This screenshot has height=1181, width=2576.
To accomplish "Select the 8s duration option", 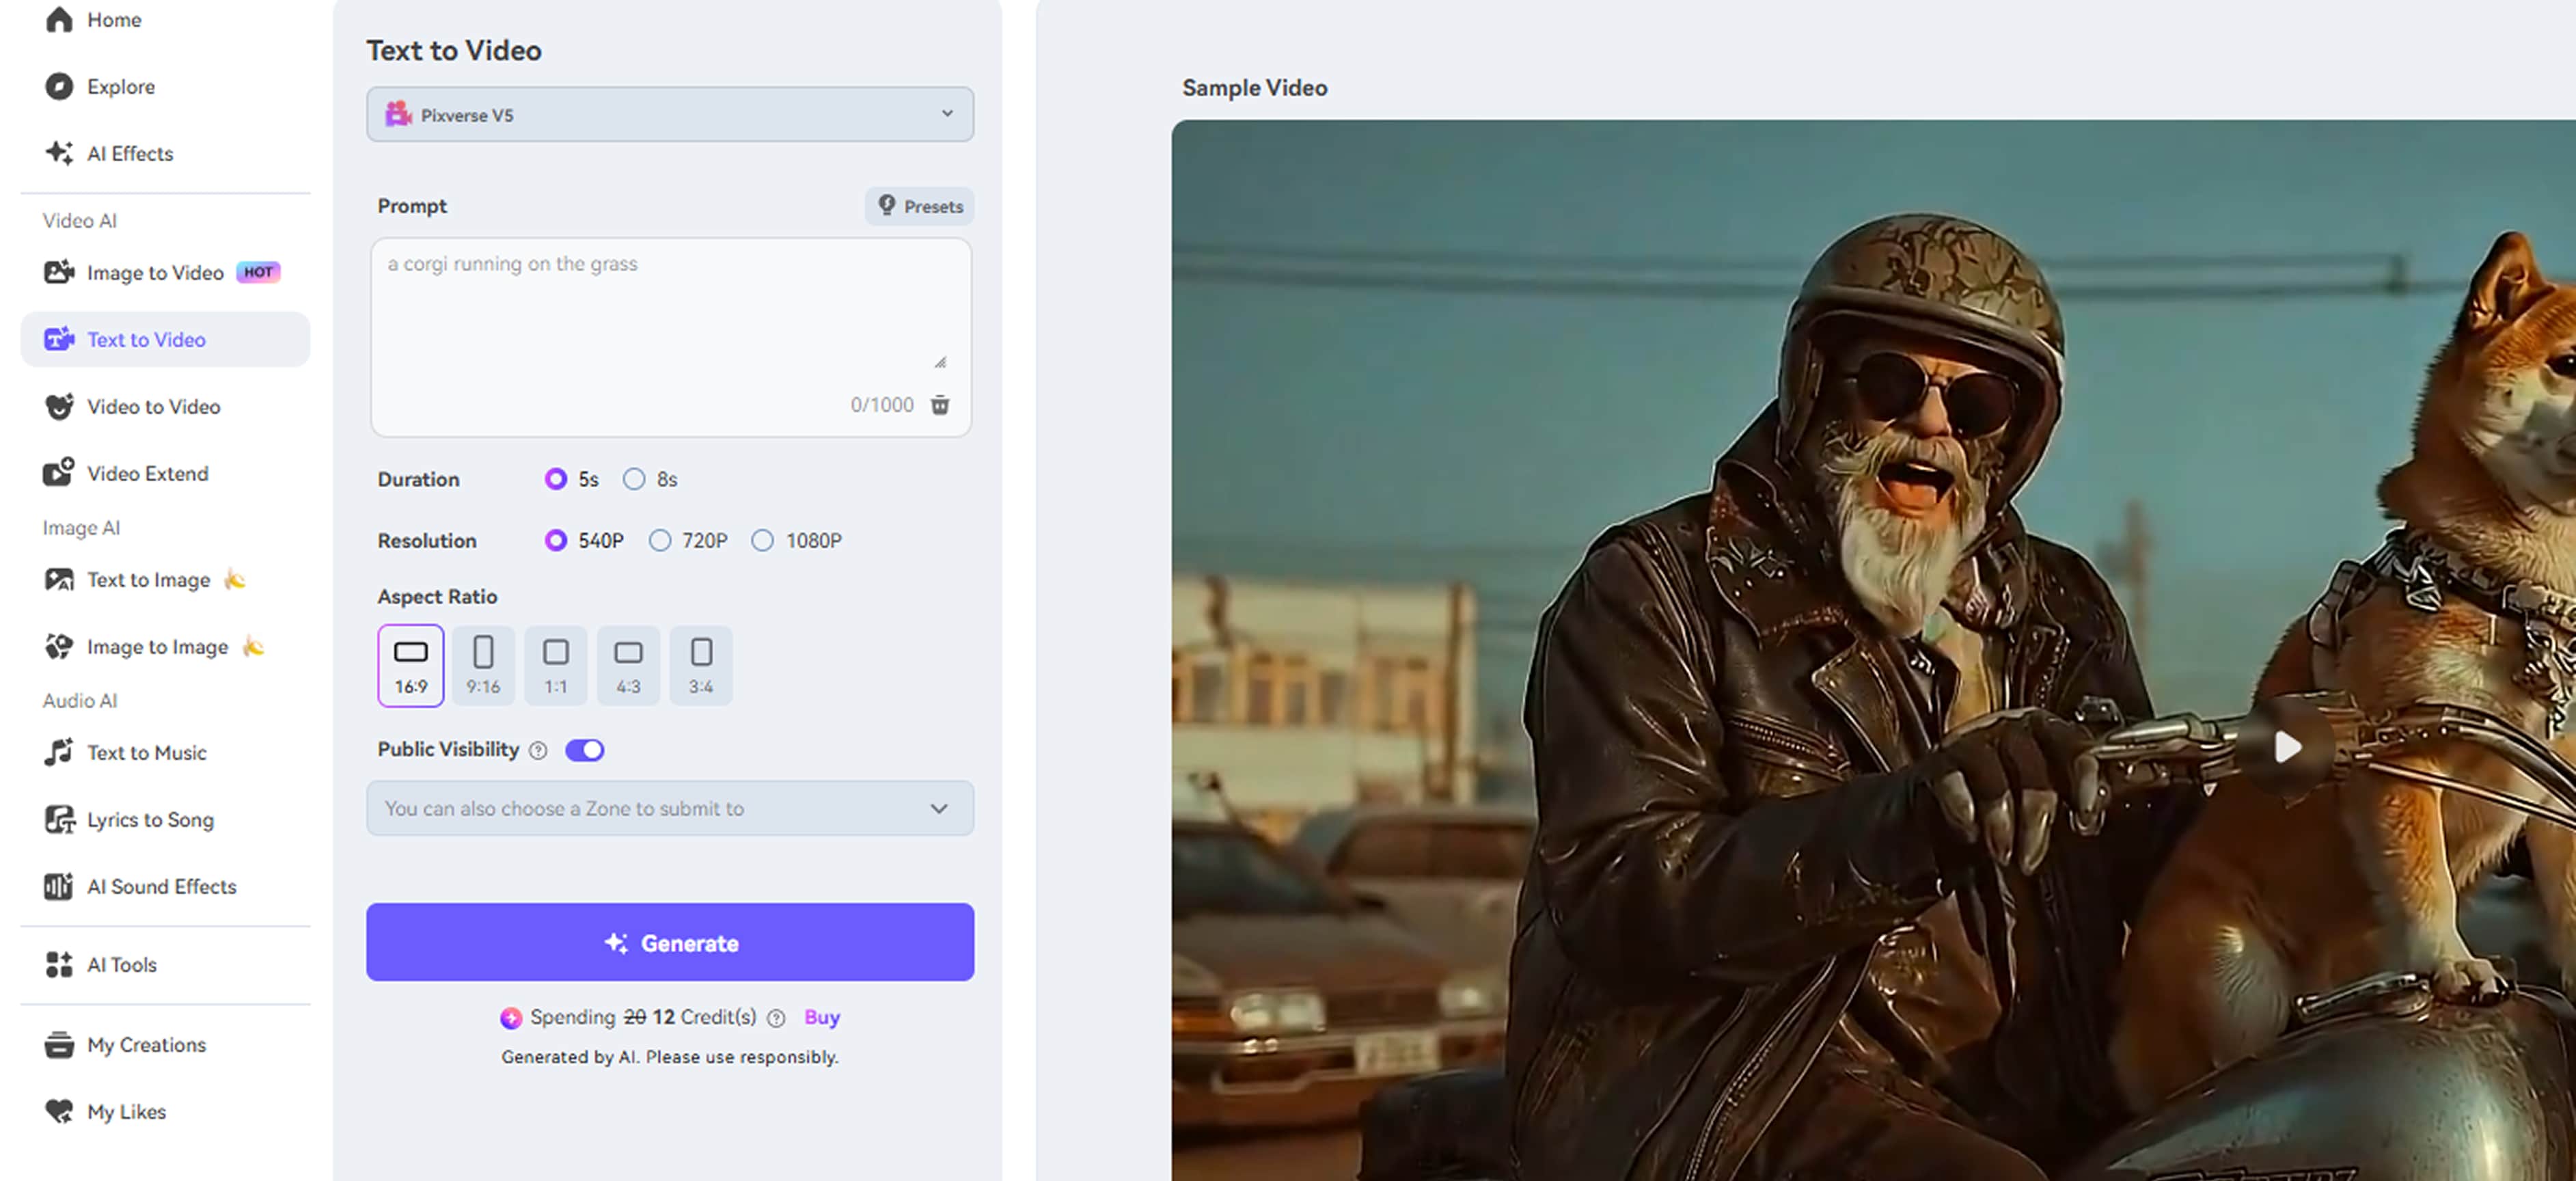I will pyautogui.click(x=634, y=479).
